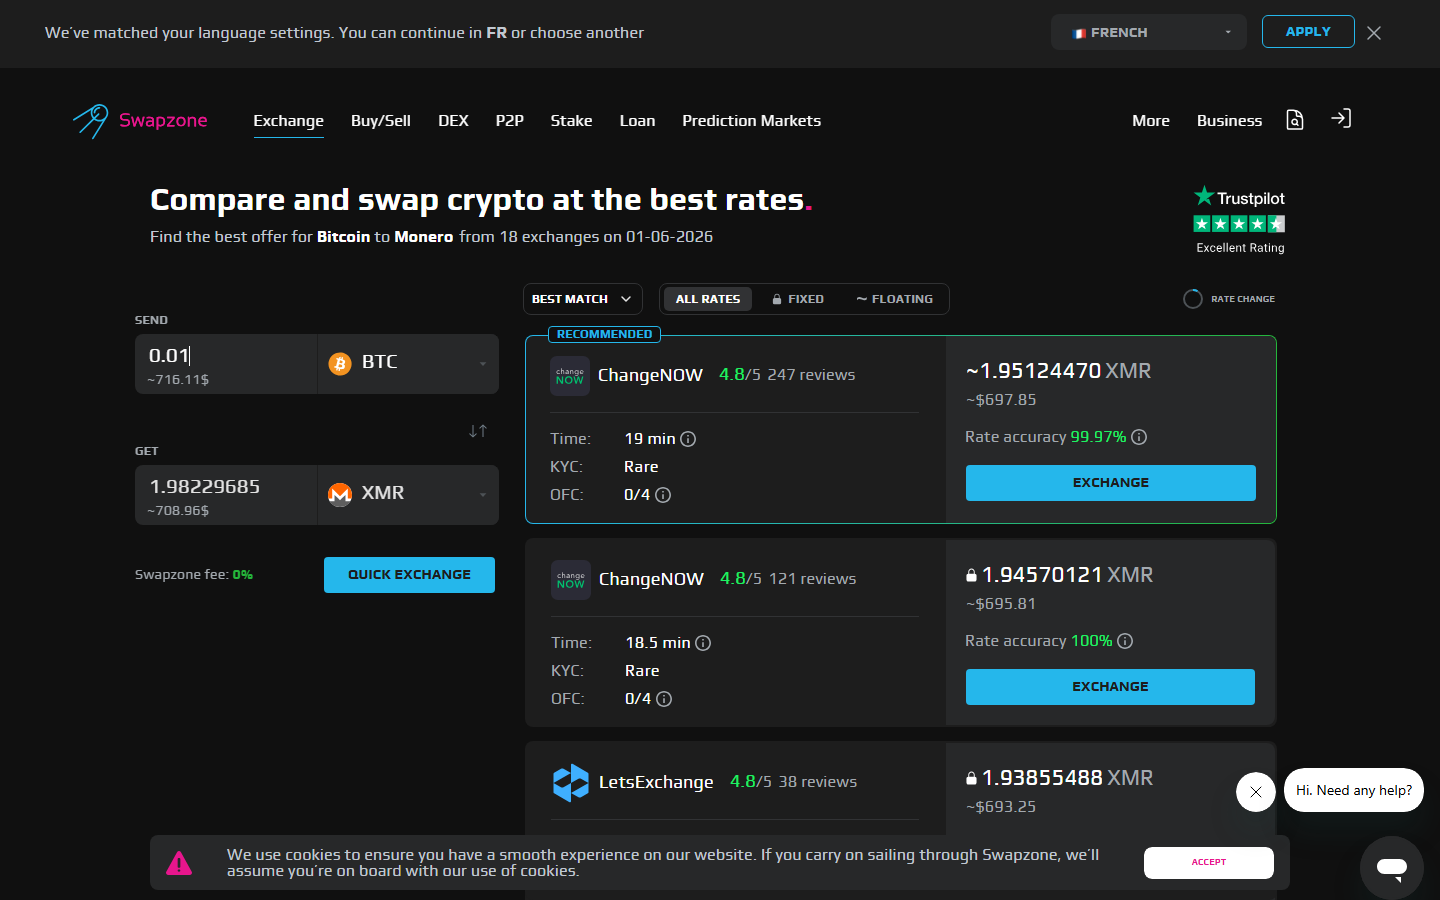This screenshot has height=900, width=1440.
Task: Open Prediction Markets tab
Action: 751,121
